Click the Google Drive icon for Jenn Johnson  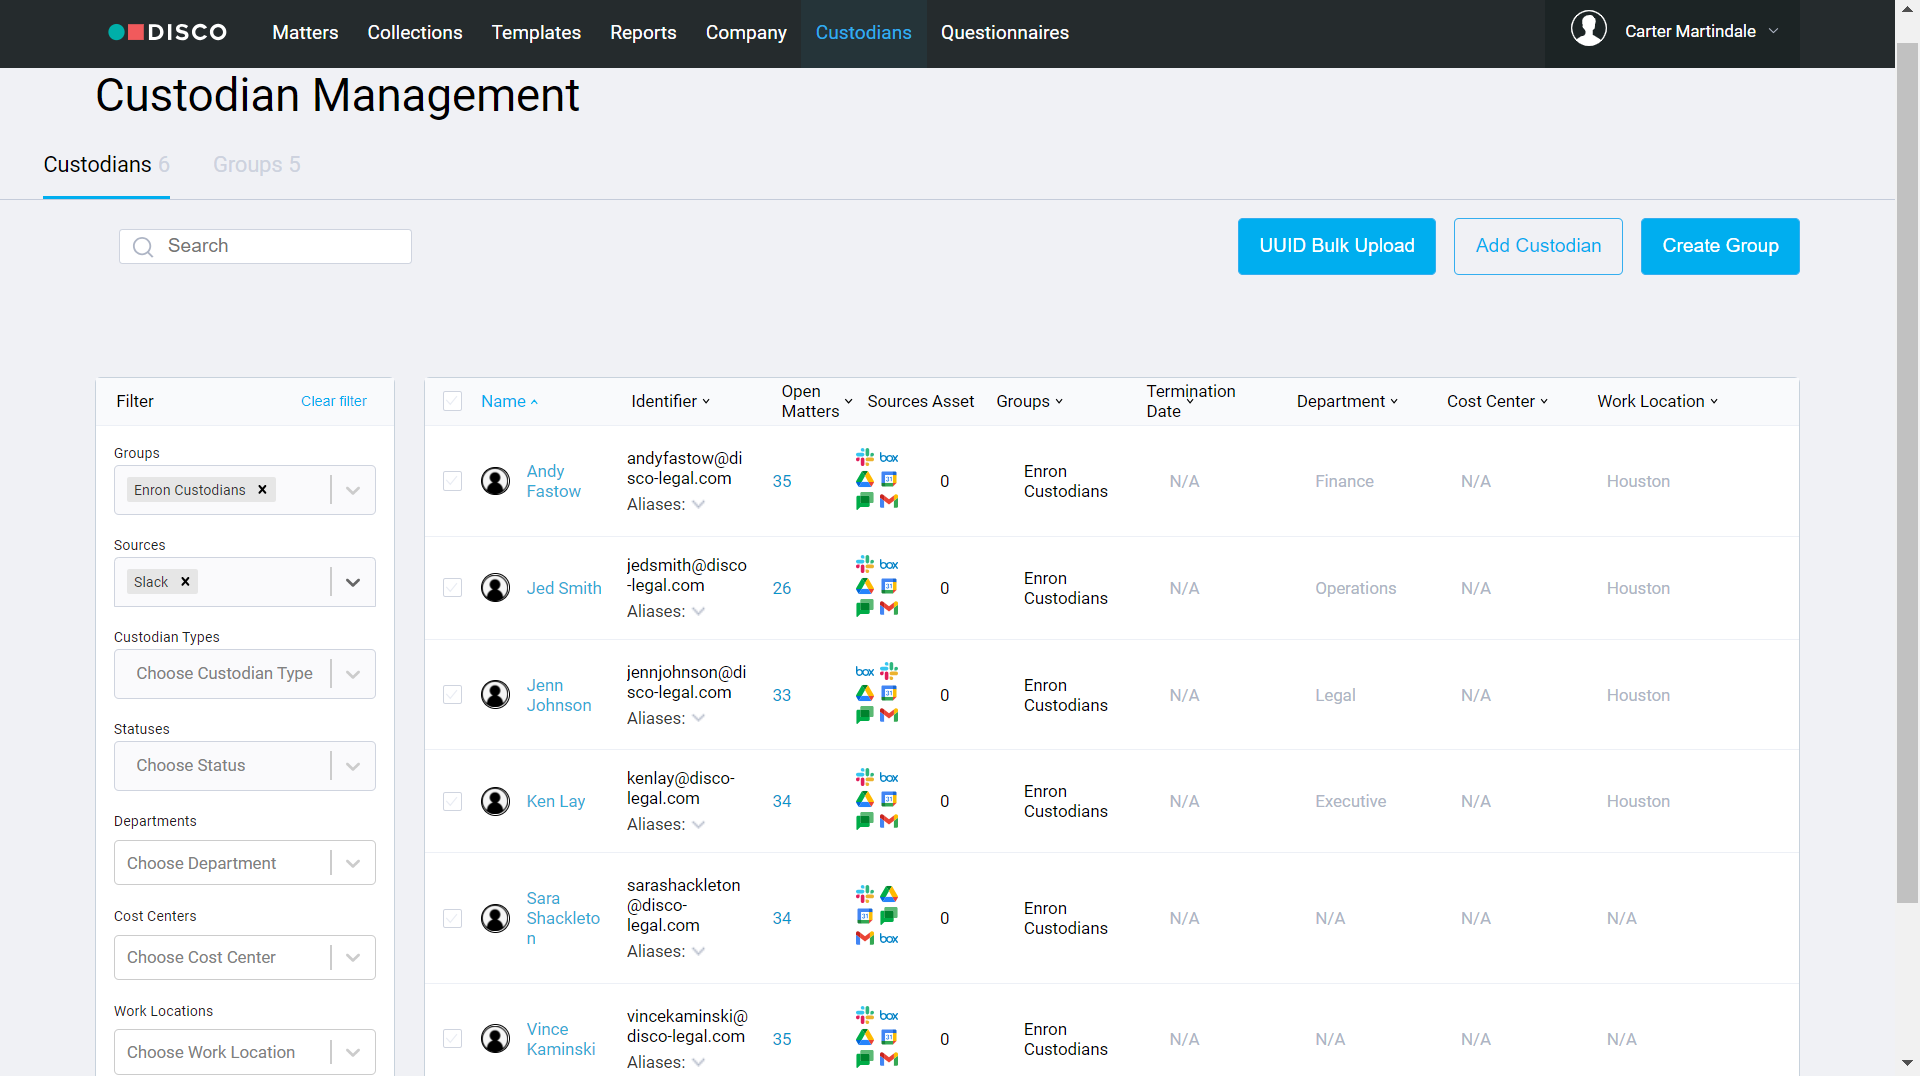click(x=864, y=693)
